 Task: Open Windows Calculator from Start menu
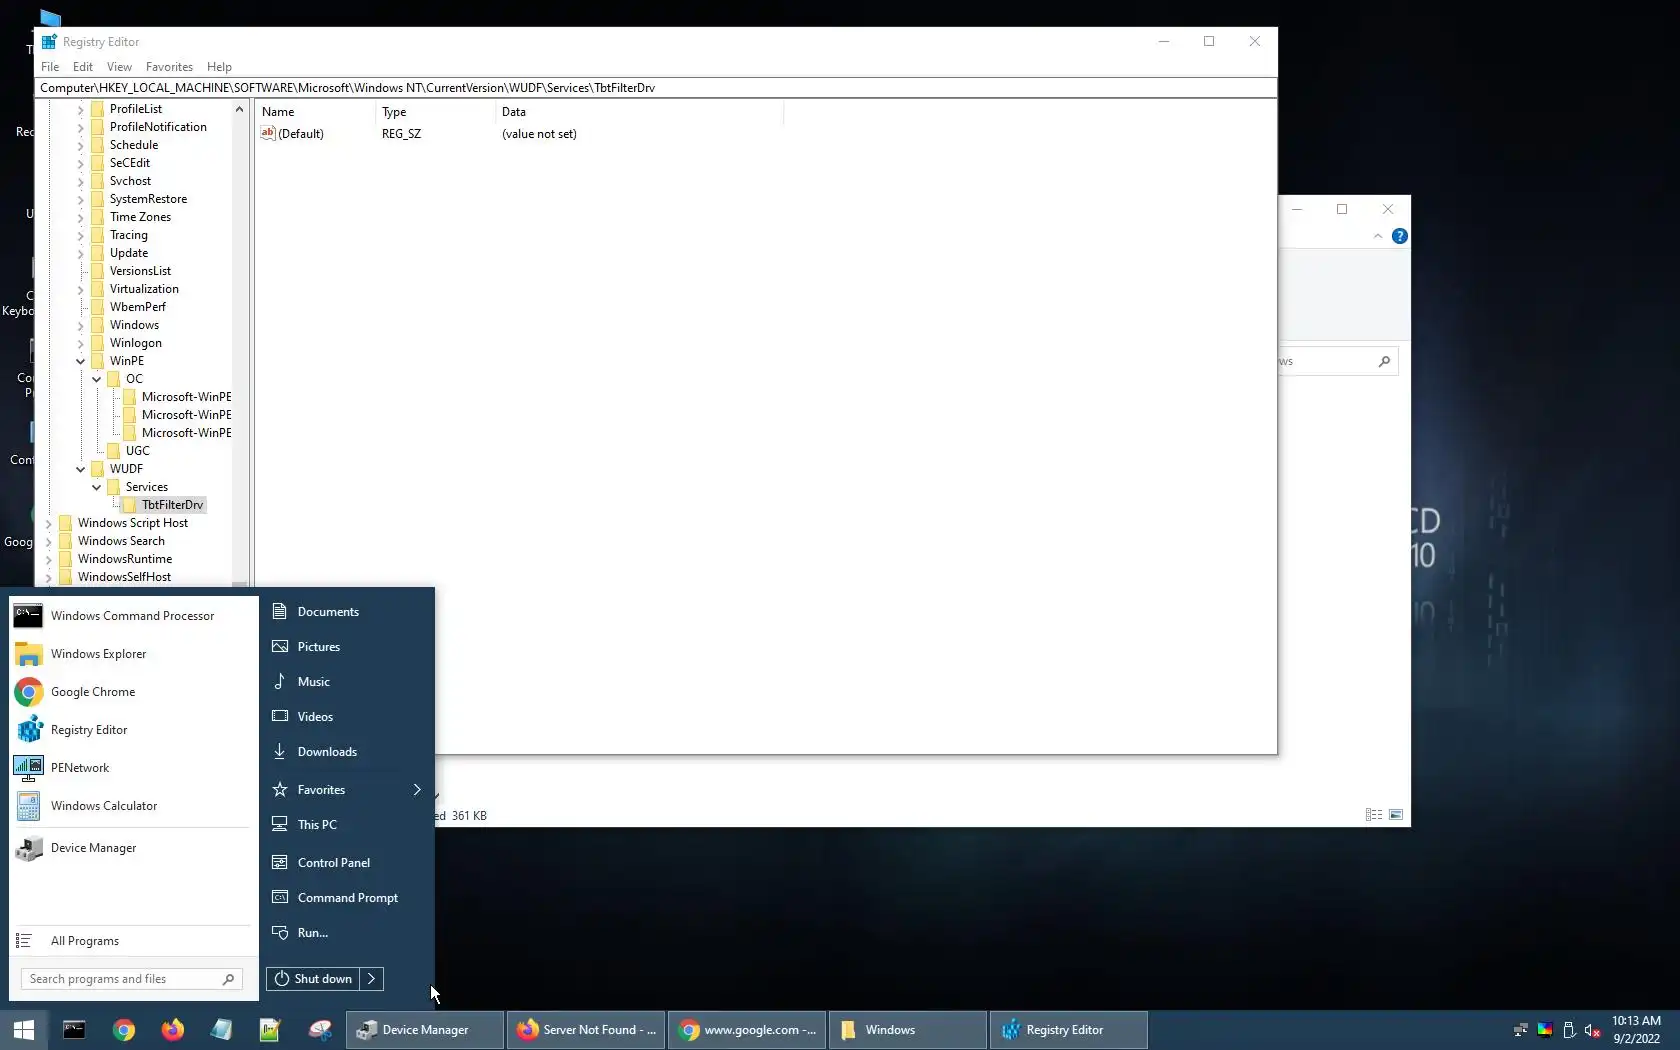pyautogui.click(x=133, y=806)
